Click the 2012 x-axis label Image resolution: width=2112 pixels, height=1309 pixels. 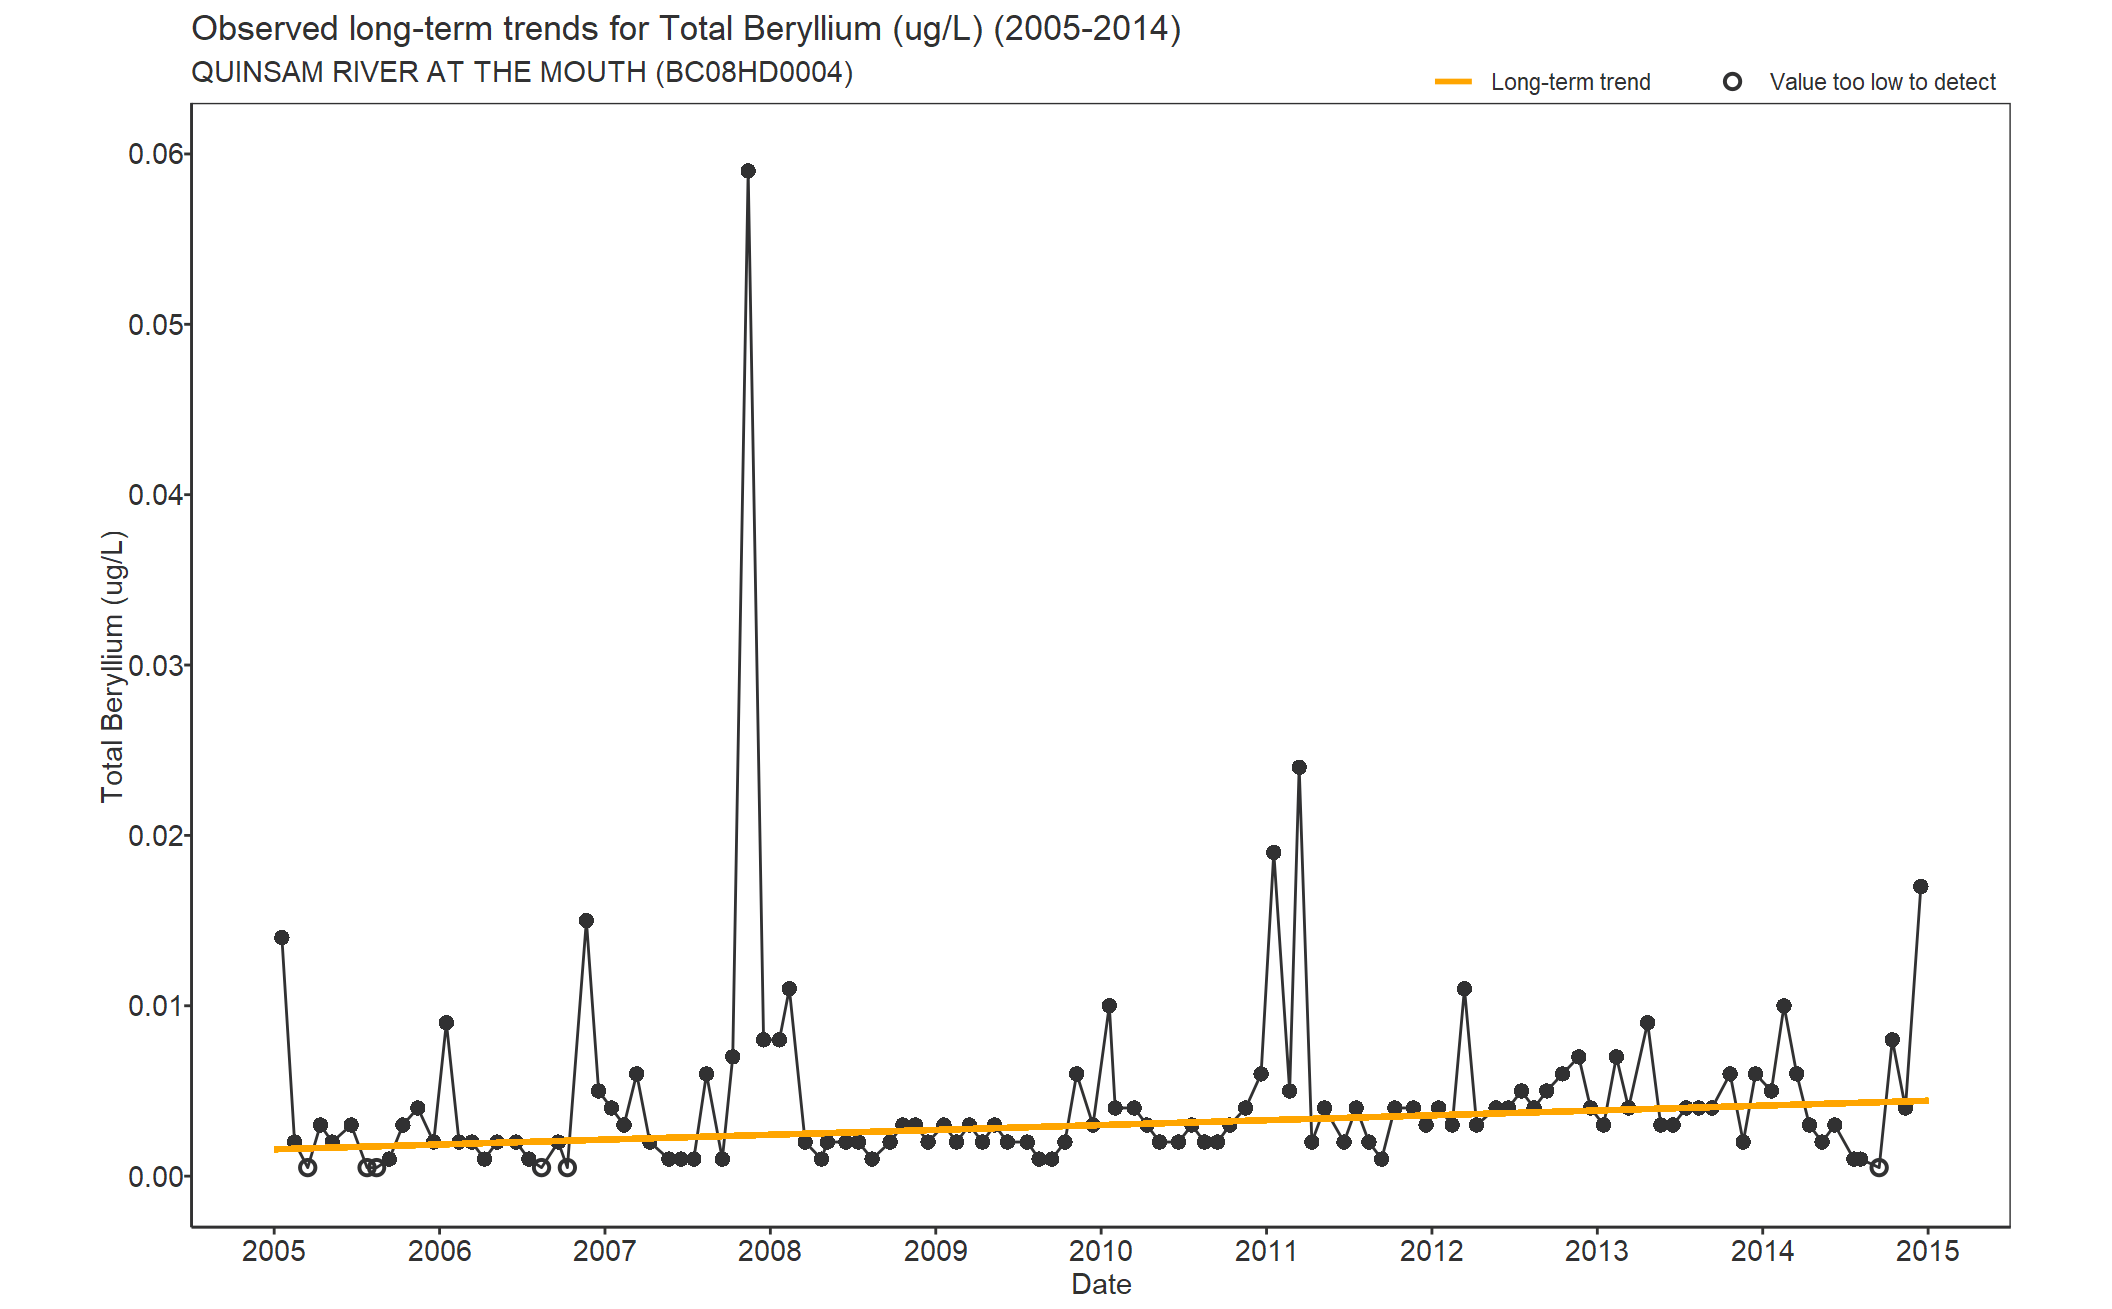point(1431,1251)
